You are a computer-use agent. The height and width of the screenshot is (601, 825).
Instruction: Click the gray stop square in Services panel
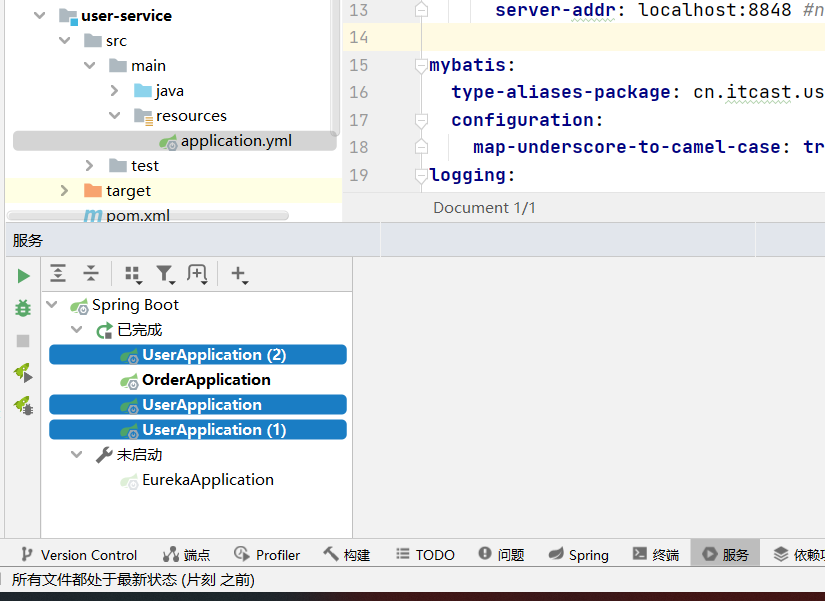point(23,341)
